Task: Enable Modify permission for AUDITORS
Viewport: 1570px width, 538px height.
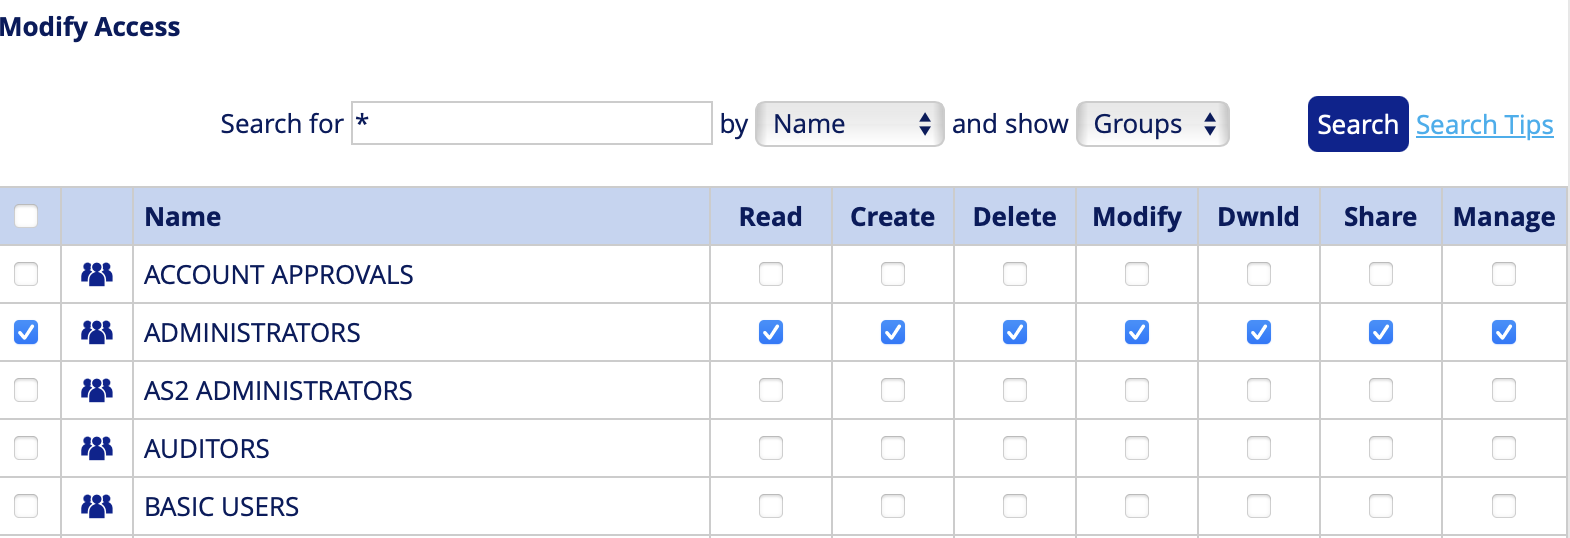Action: (1137, 448)
